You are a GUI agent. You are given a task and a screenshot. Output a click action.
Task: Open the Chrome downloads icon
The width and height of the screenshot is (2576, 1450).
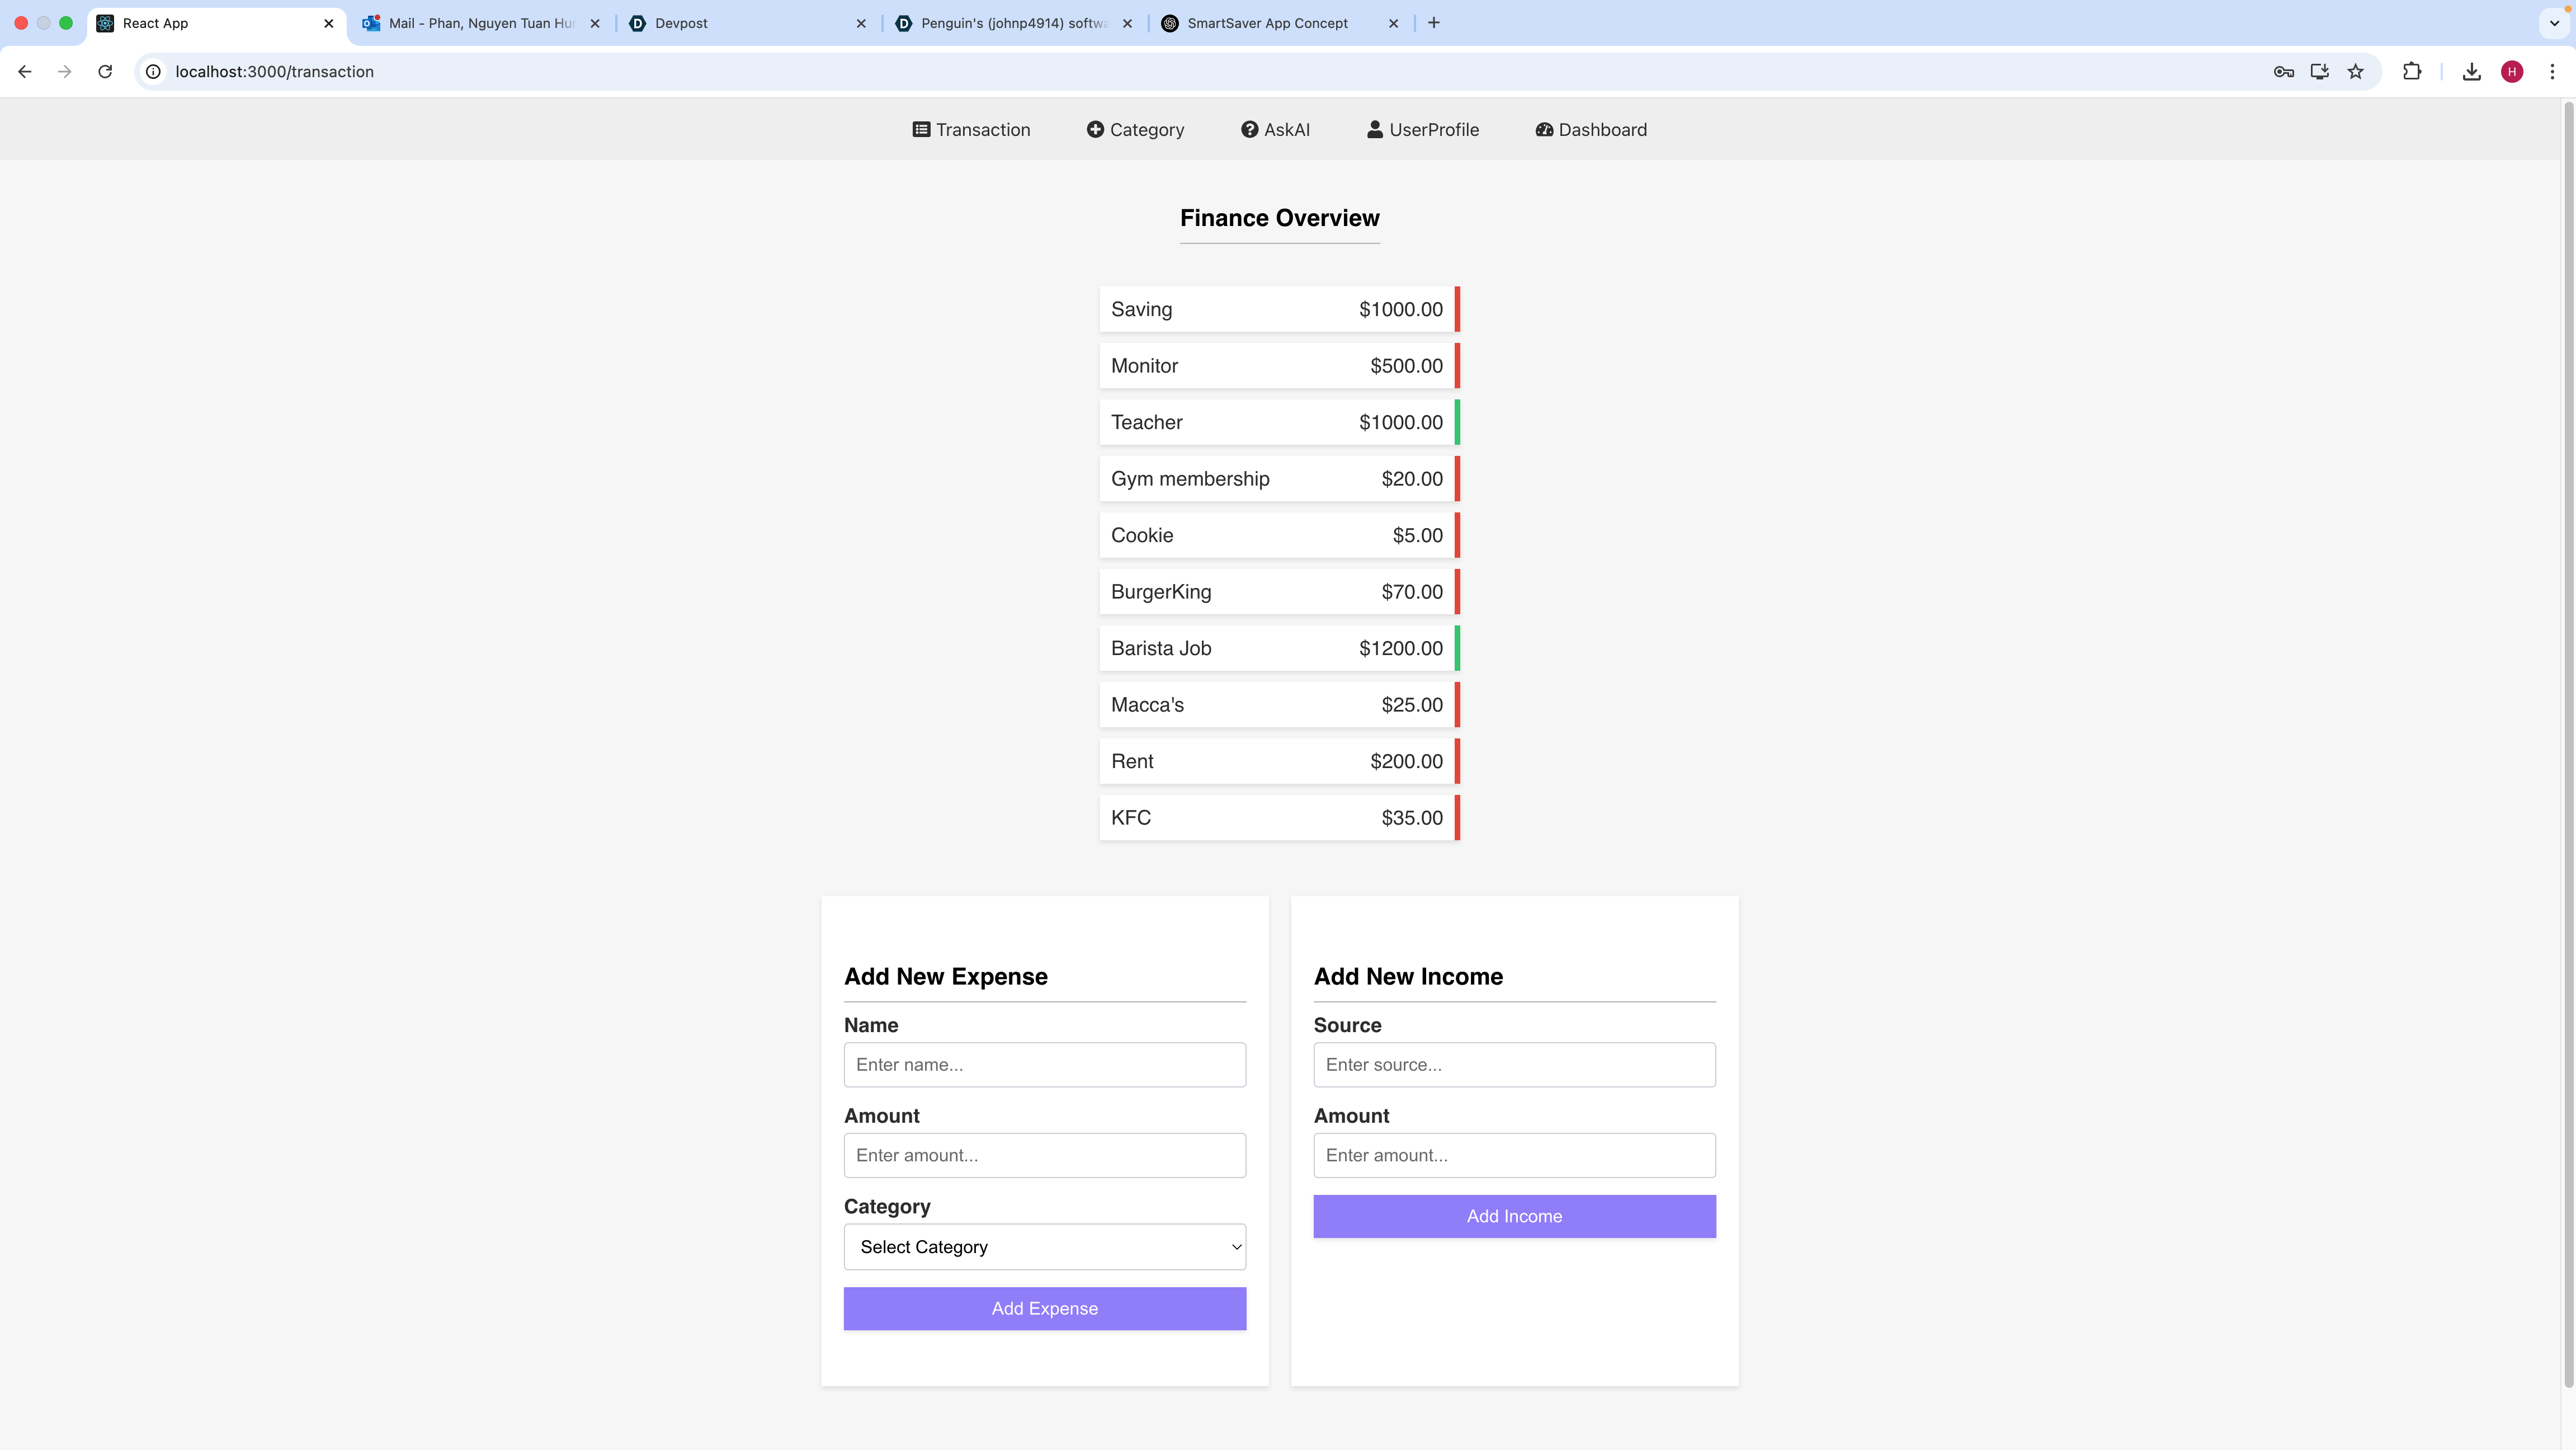[2471, 72]
